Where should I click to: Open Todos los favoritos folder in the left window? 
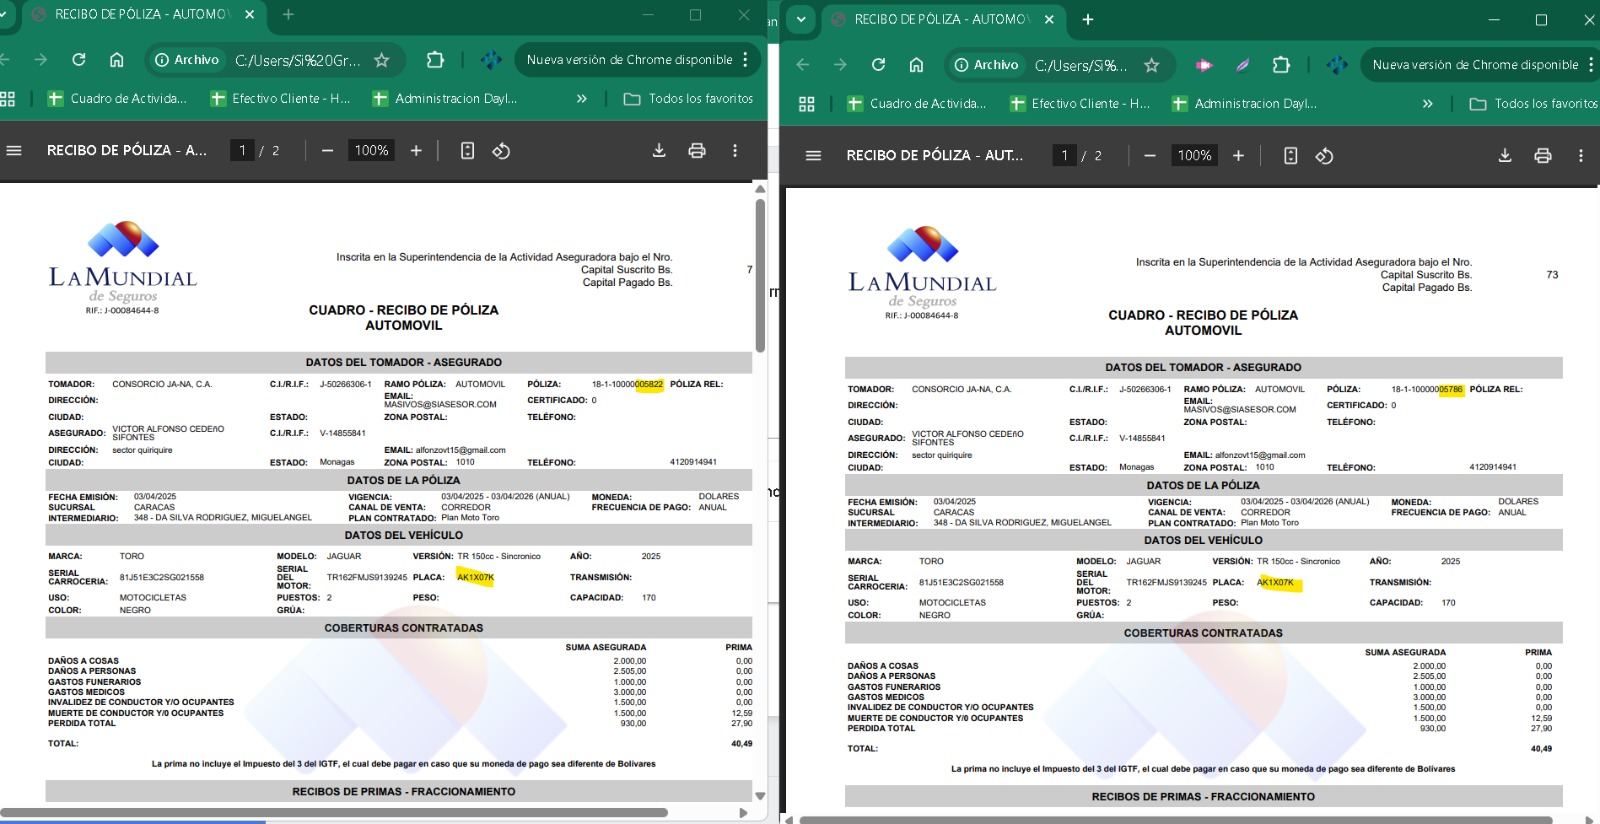[689, 99]
